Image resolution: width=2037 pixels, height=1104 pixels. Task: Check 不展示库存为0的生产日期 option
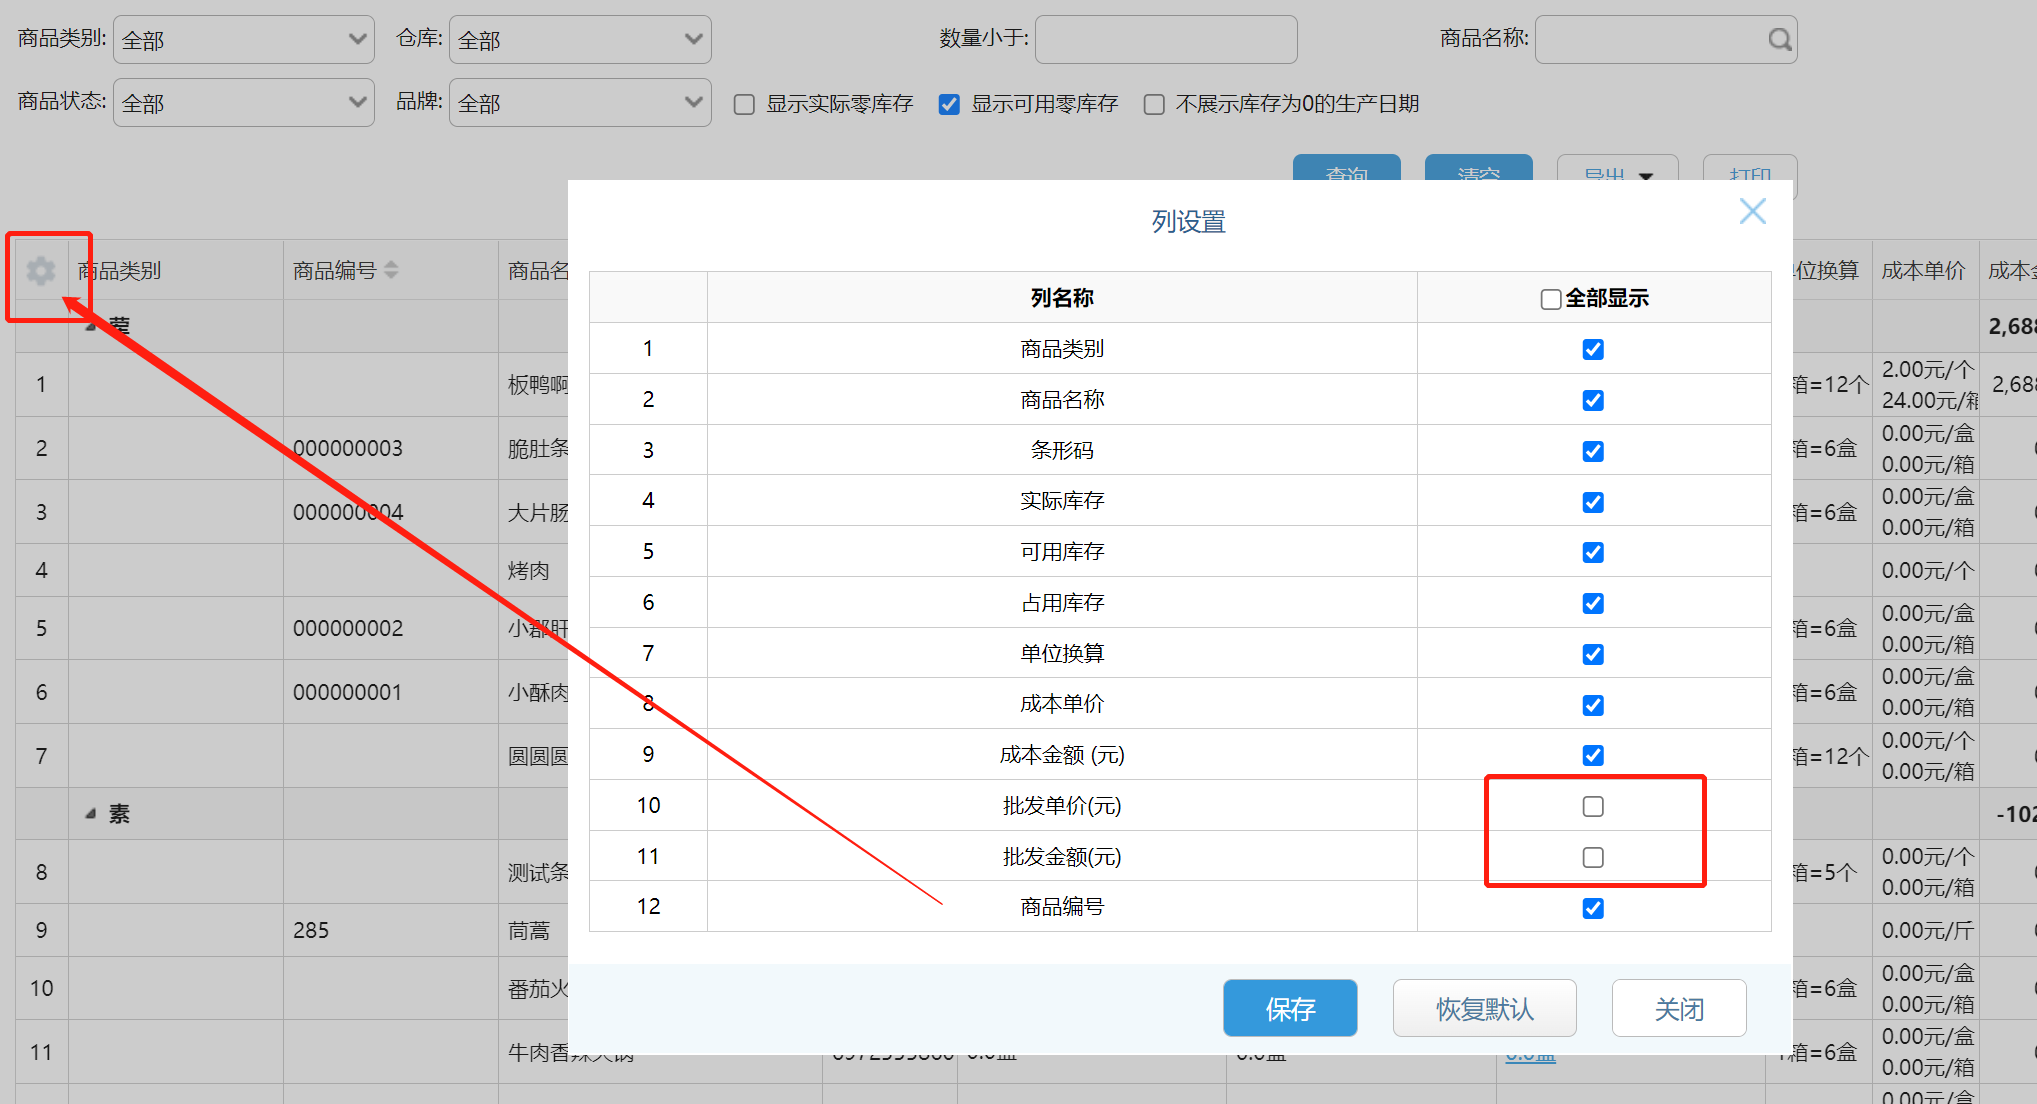(1154, 104)
